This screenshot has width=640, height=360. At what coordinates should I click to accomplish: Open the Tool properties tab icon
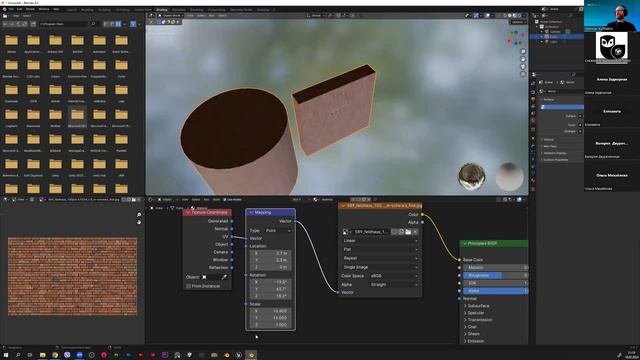tap(533, 83)
